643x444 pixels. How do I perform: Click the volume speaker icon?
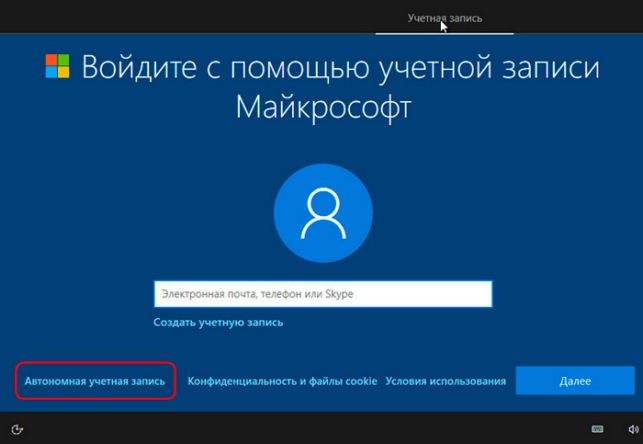(633, 429)
